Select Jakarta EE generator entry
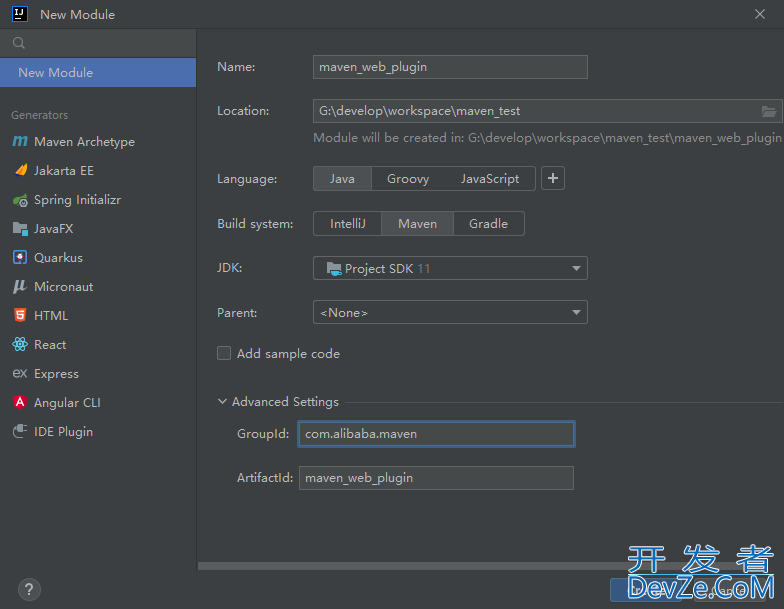This screenshot has width=784, height=609. [x=98, y=170]
